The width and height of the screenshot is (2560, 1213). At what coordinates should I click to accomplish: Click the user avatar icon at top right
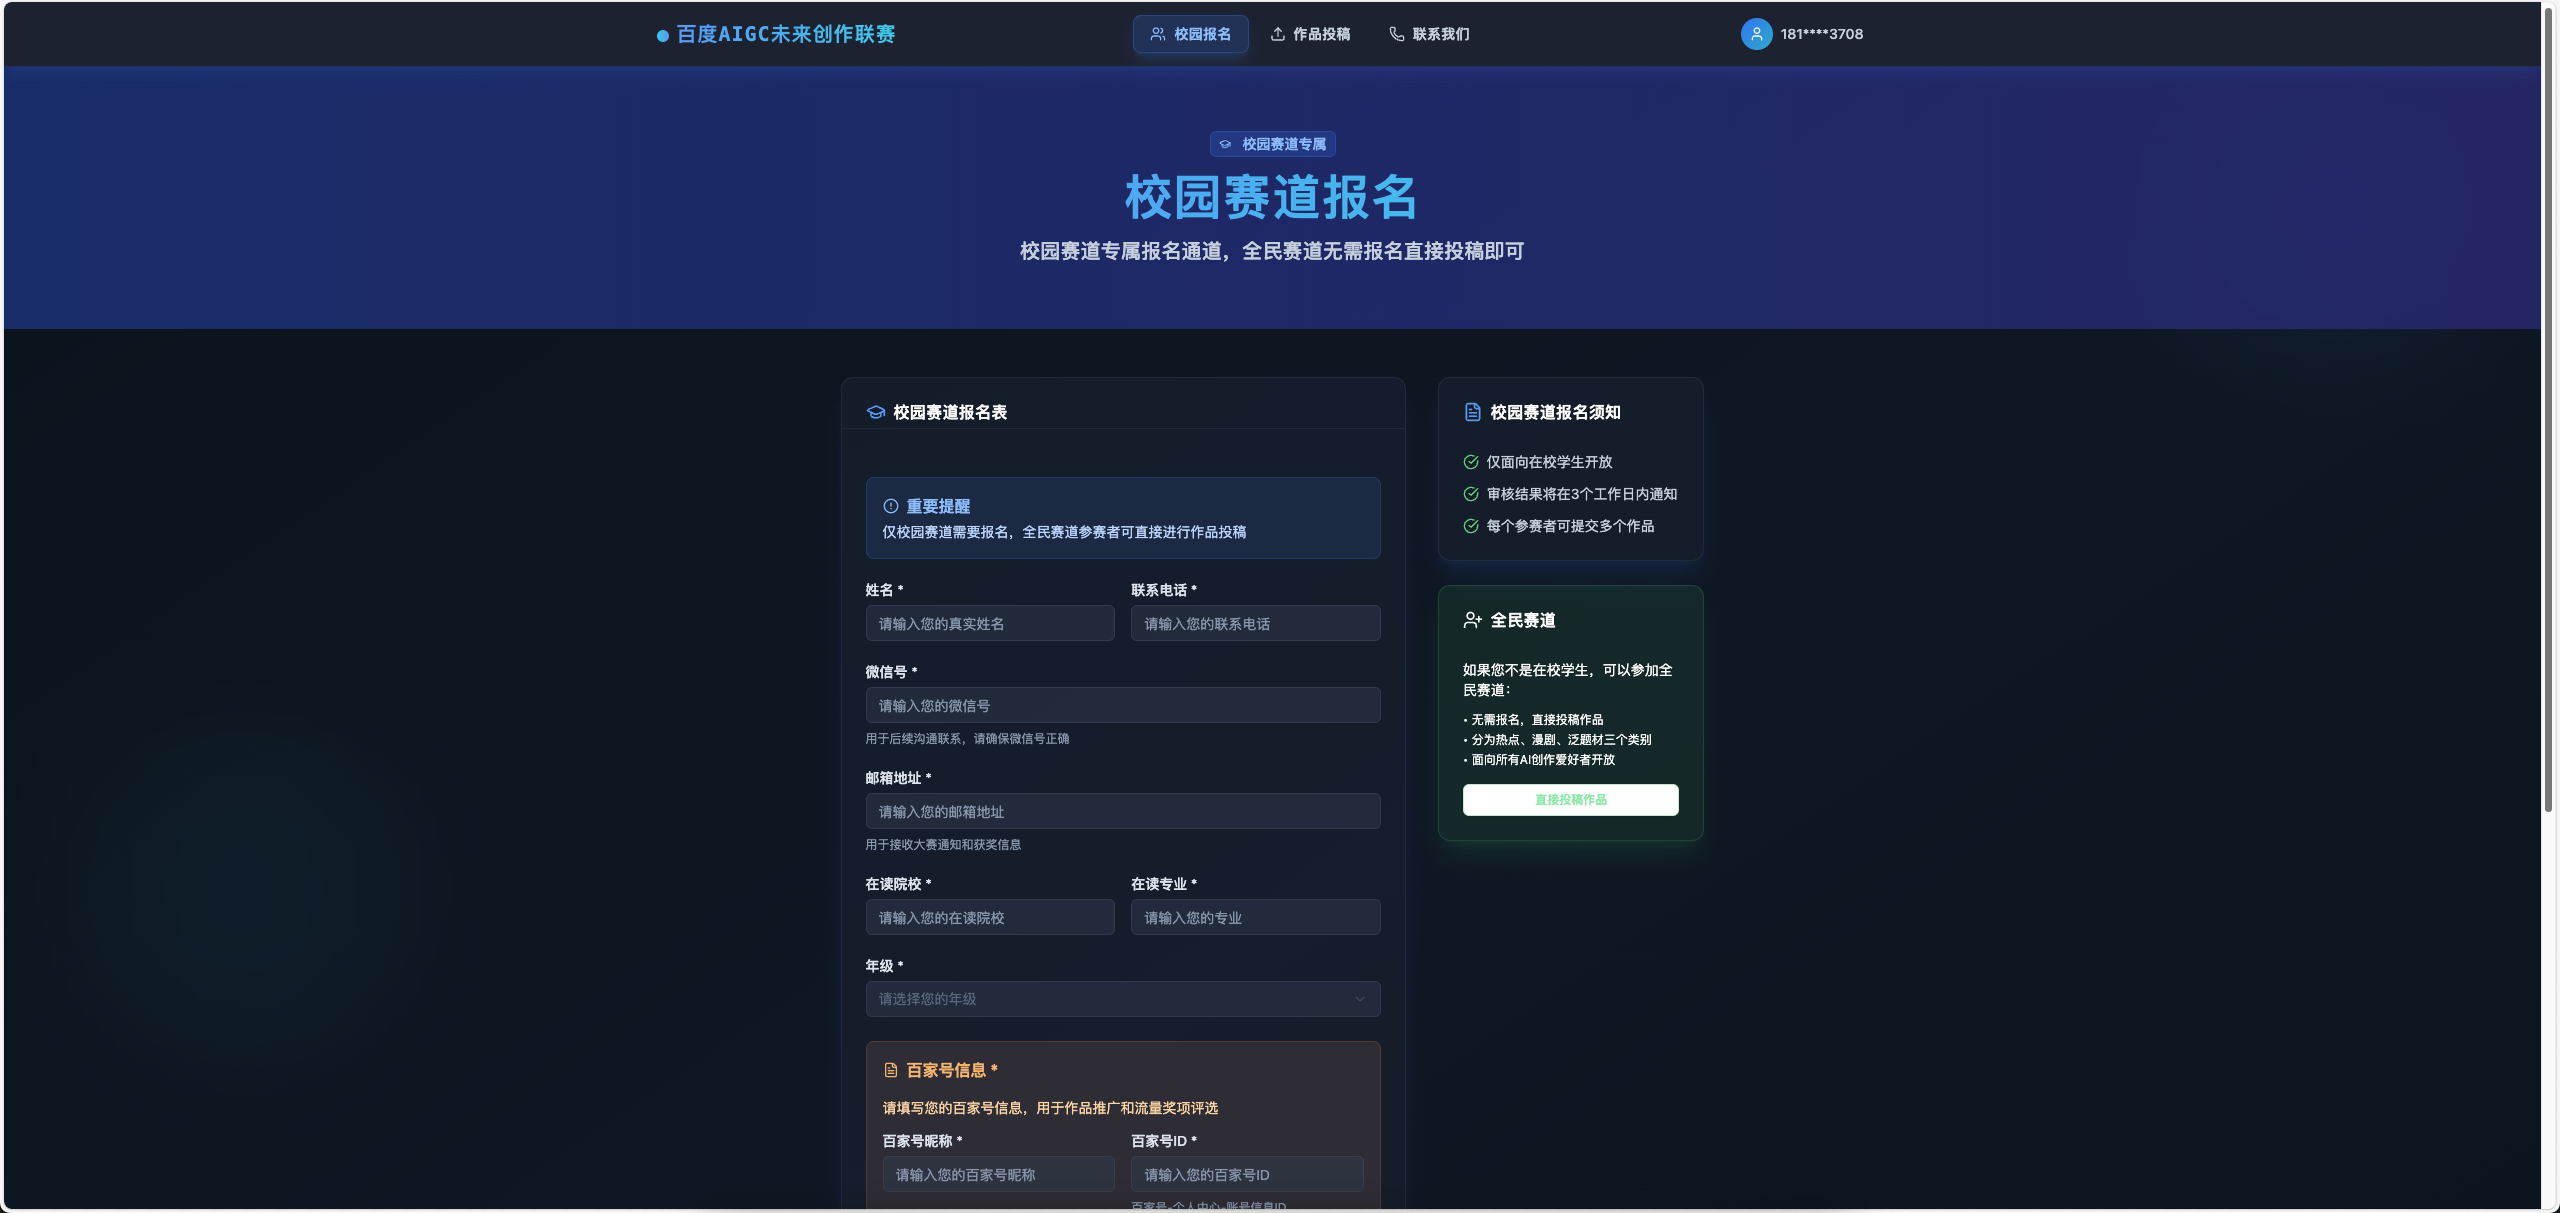tap(1756, 33)
